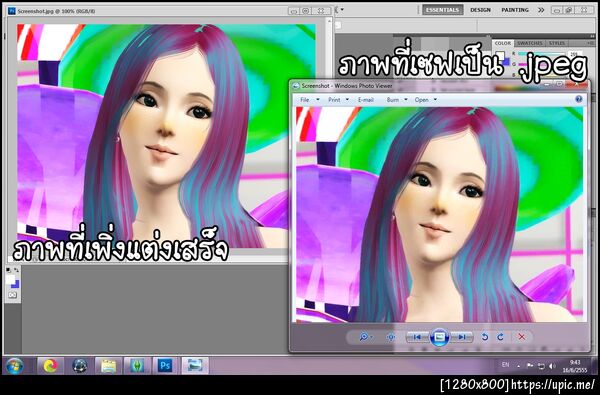This screenshot has width=600, height=395.
Task: Switch to Photo Viewer via the taskbar
Action: tap(195, 366)
